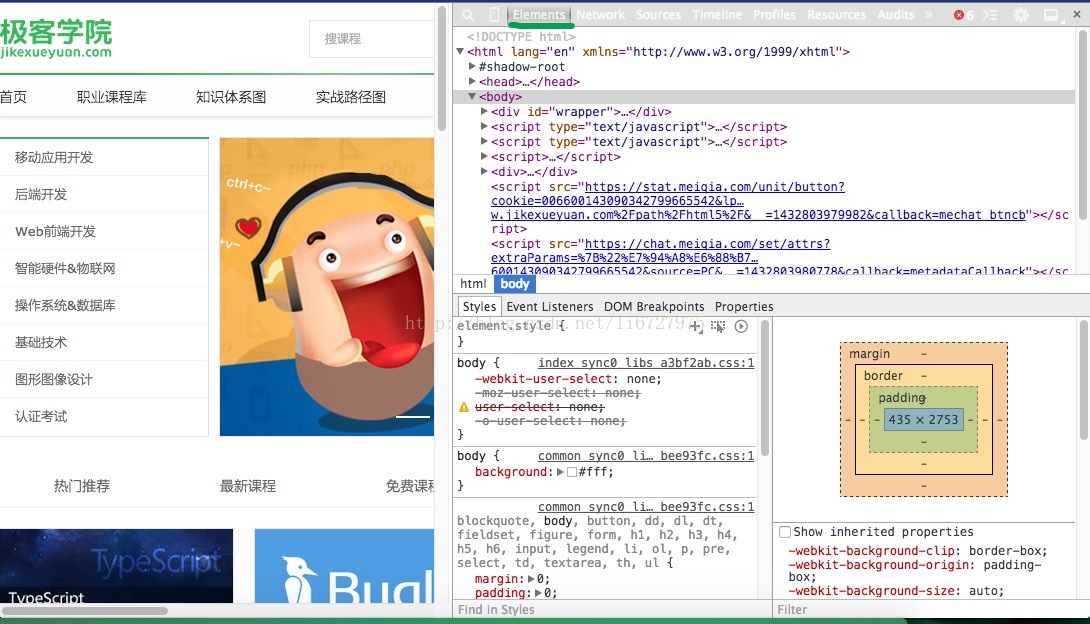Click the 搜课程 search field
This screenshot has width=1090, height=624.
372,39
